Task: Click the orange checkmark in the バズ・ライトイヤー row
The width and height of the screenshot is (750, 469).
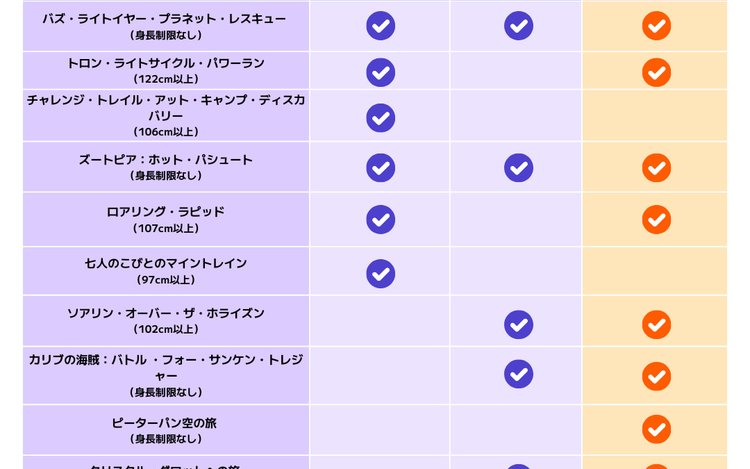Action: (656, 26)
